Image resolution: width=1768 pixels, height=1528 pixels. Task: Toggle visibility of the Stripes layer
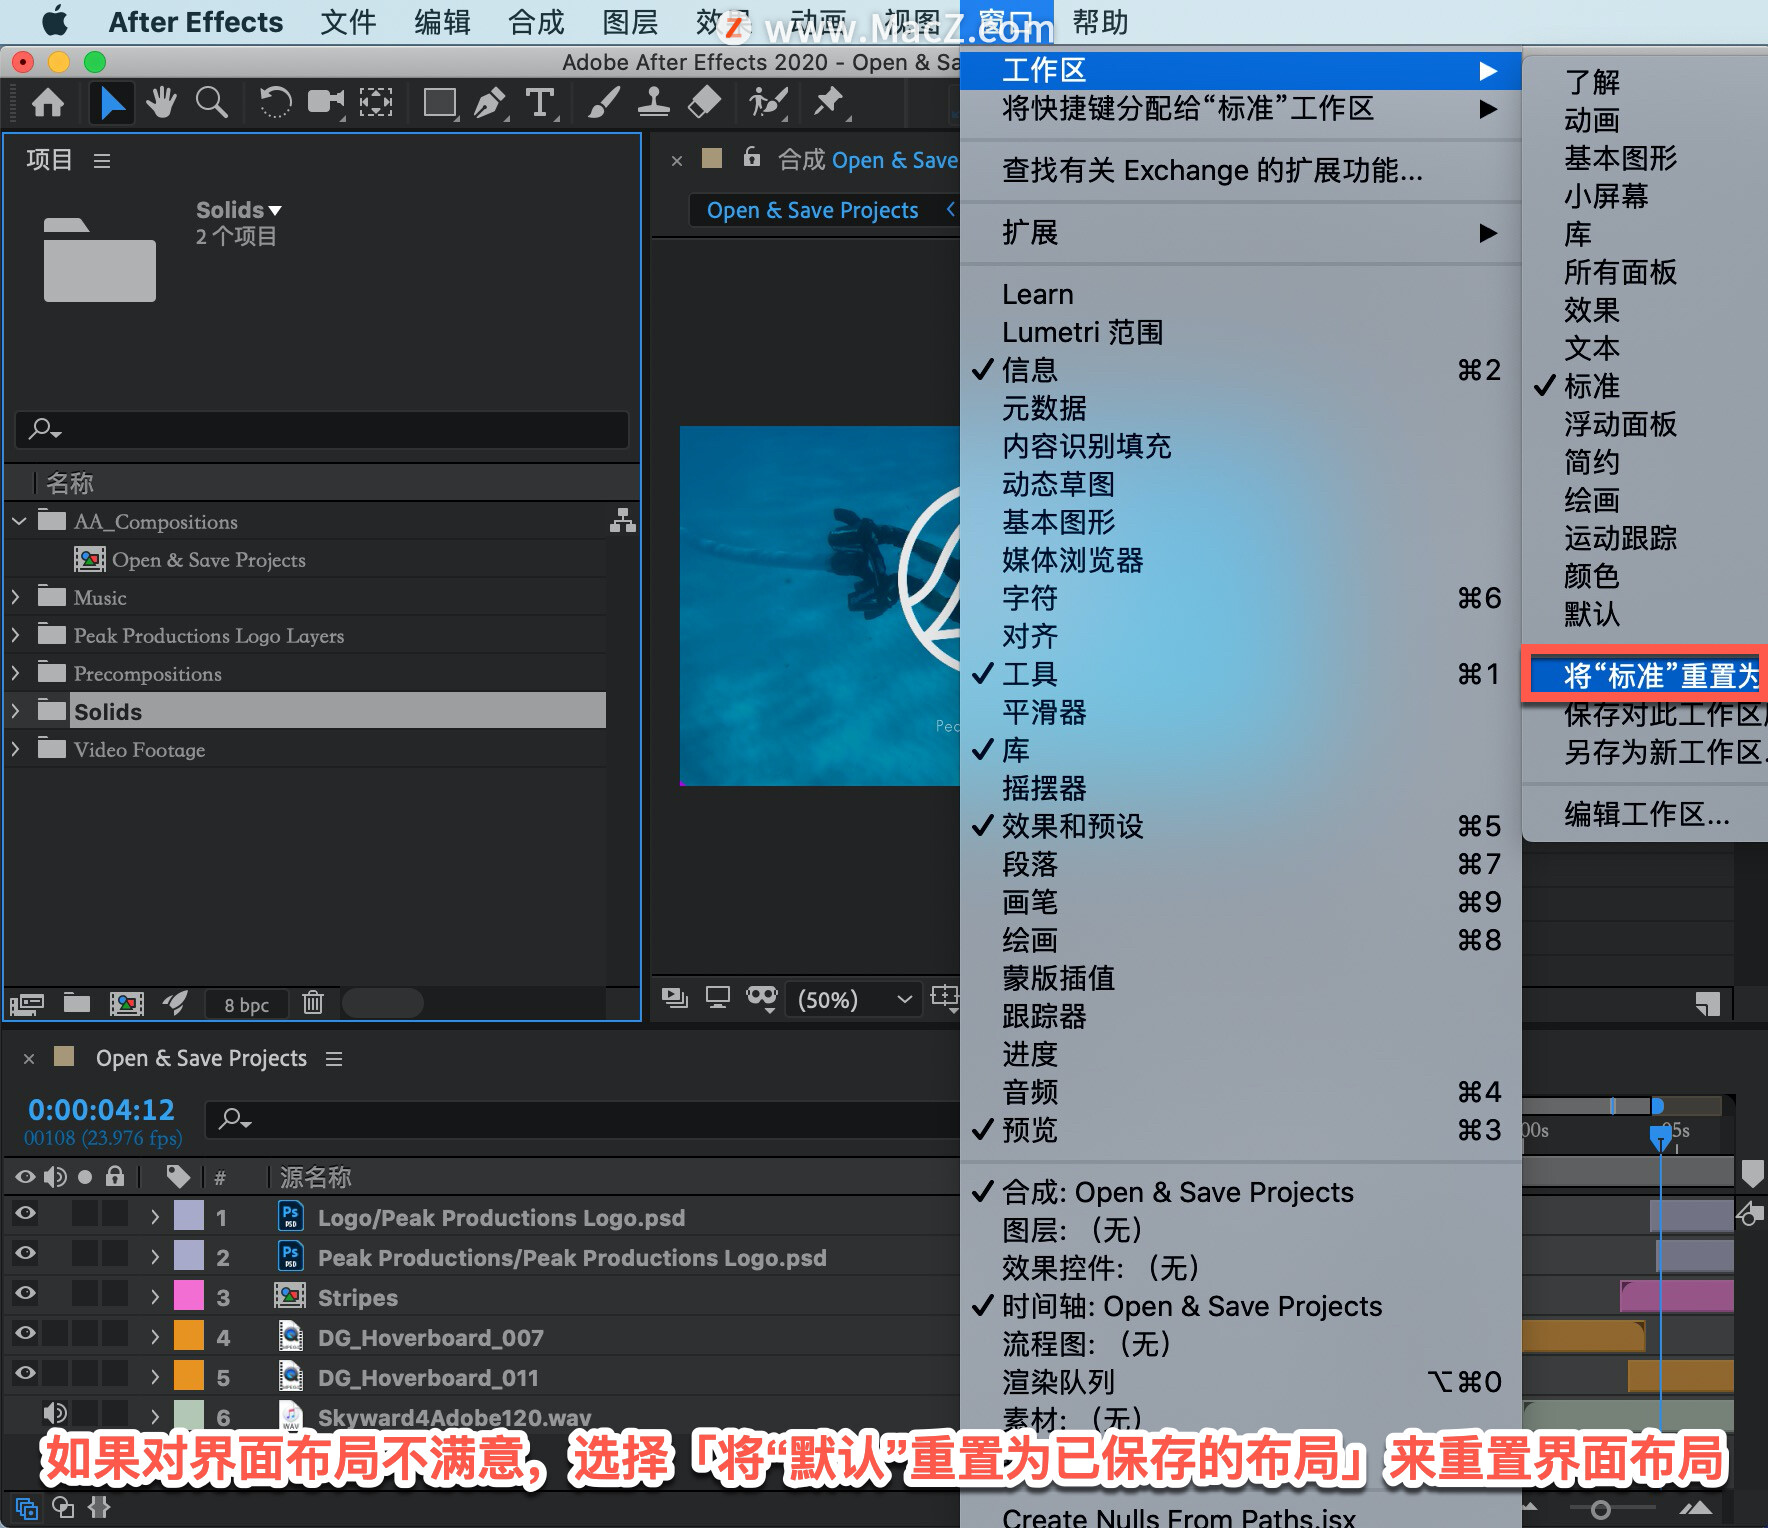pos(25,1293)
